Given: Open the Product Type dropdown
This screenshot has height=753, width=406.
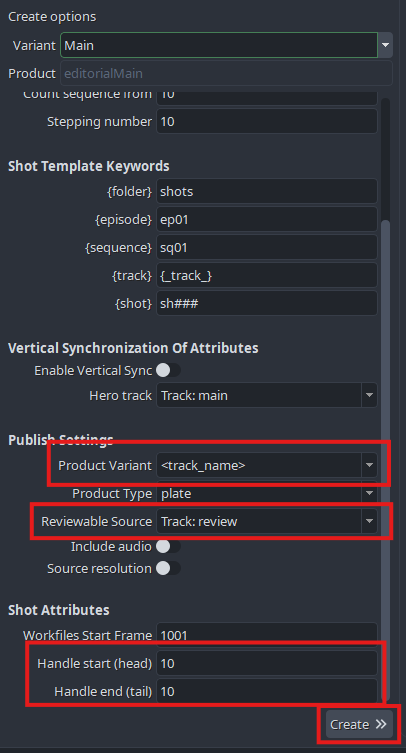Looking at the screenshot, I should 267,493.
